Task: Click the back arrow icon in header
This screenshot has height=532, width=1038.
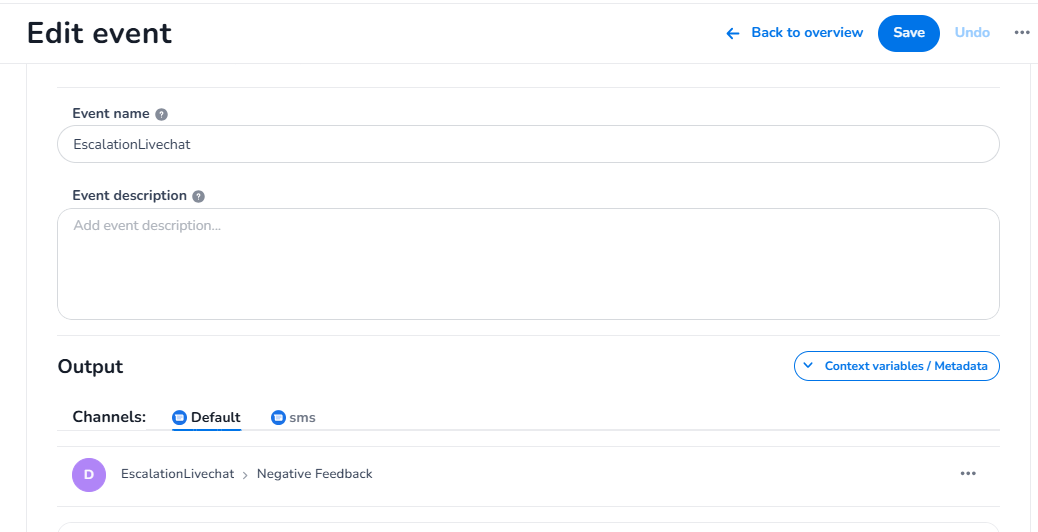Action: tap(733, 33)
